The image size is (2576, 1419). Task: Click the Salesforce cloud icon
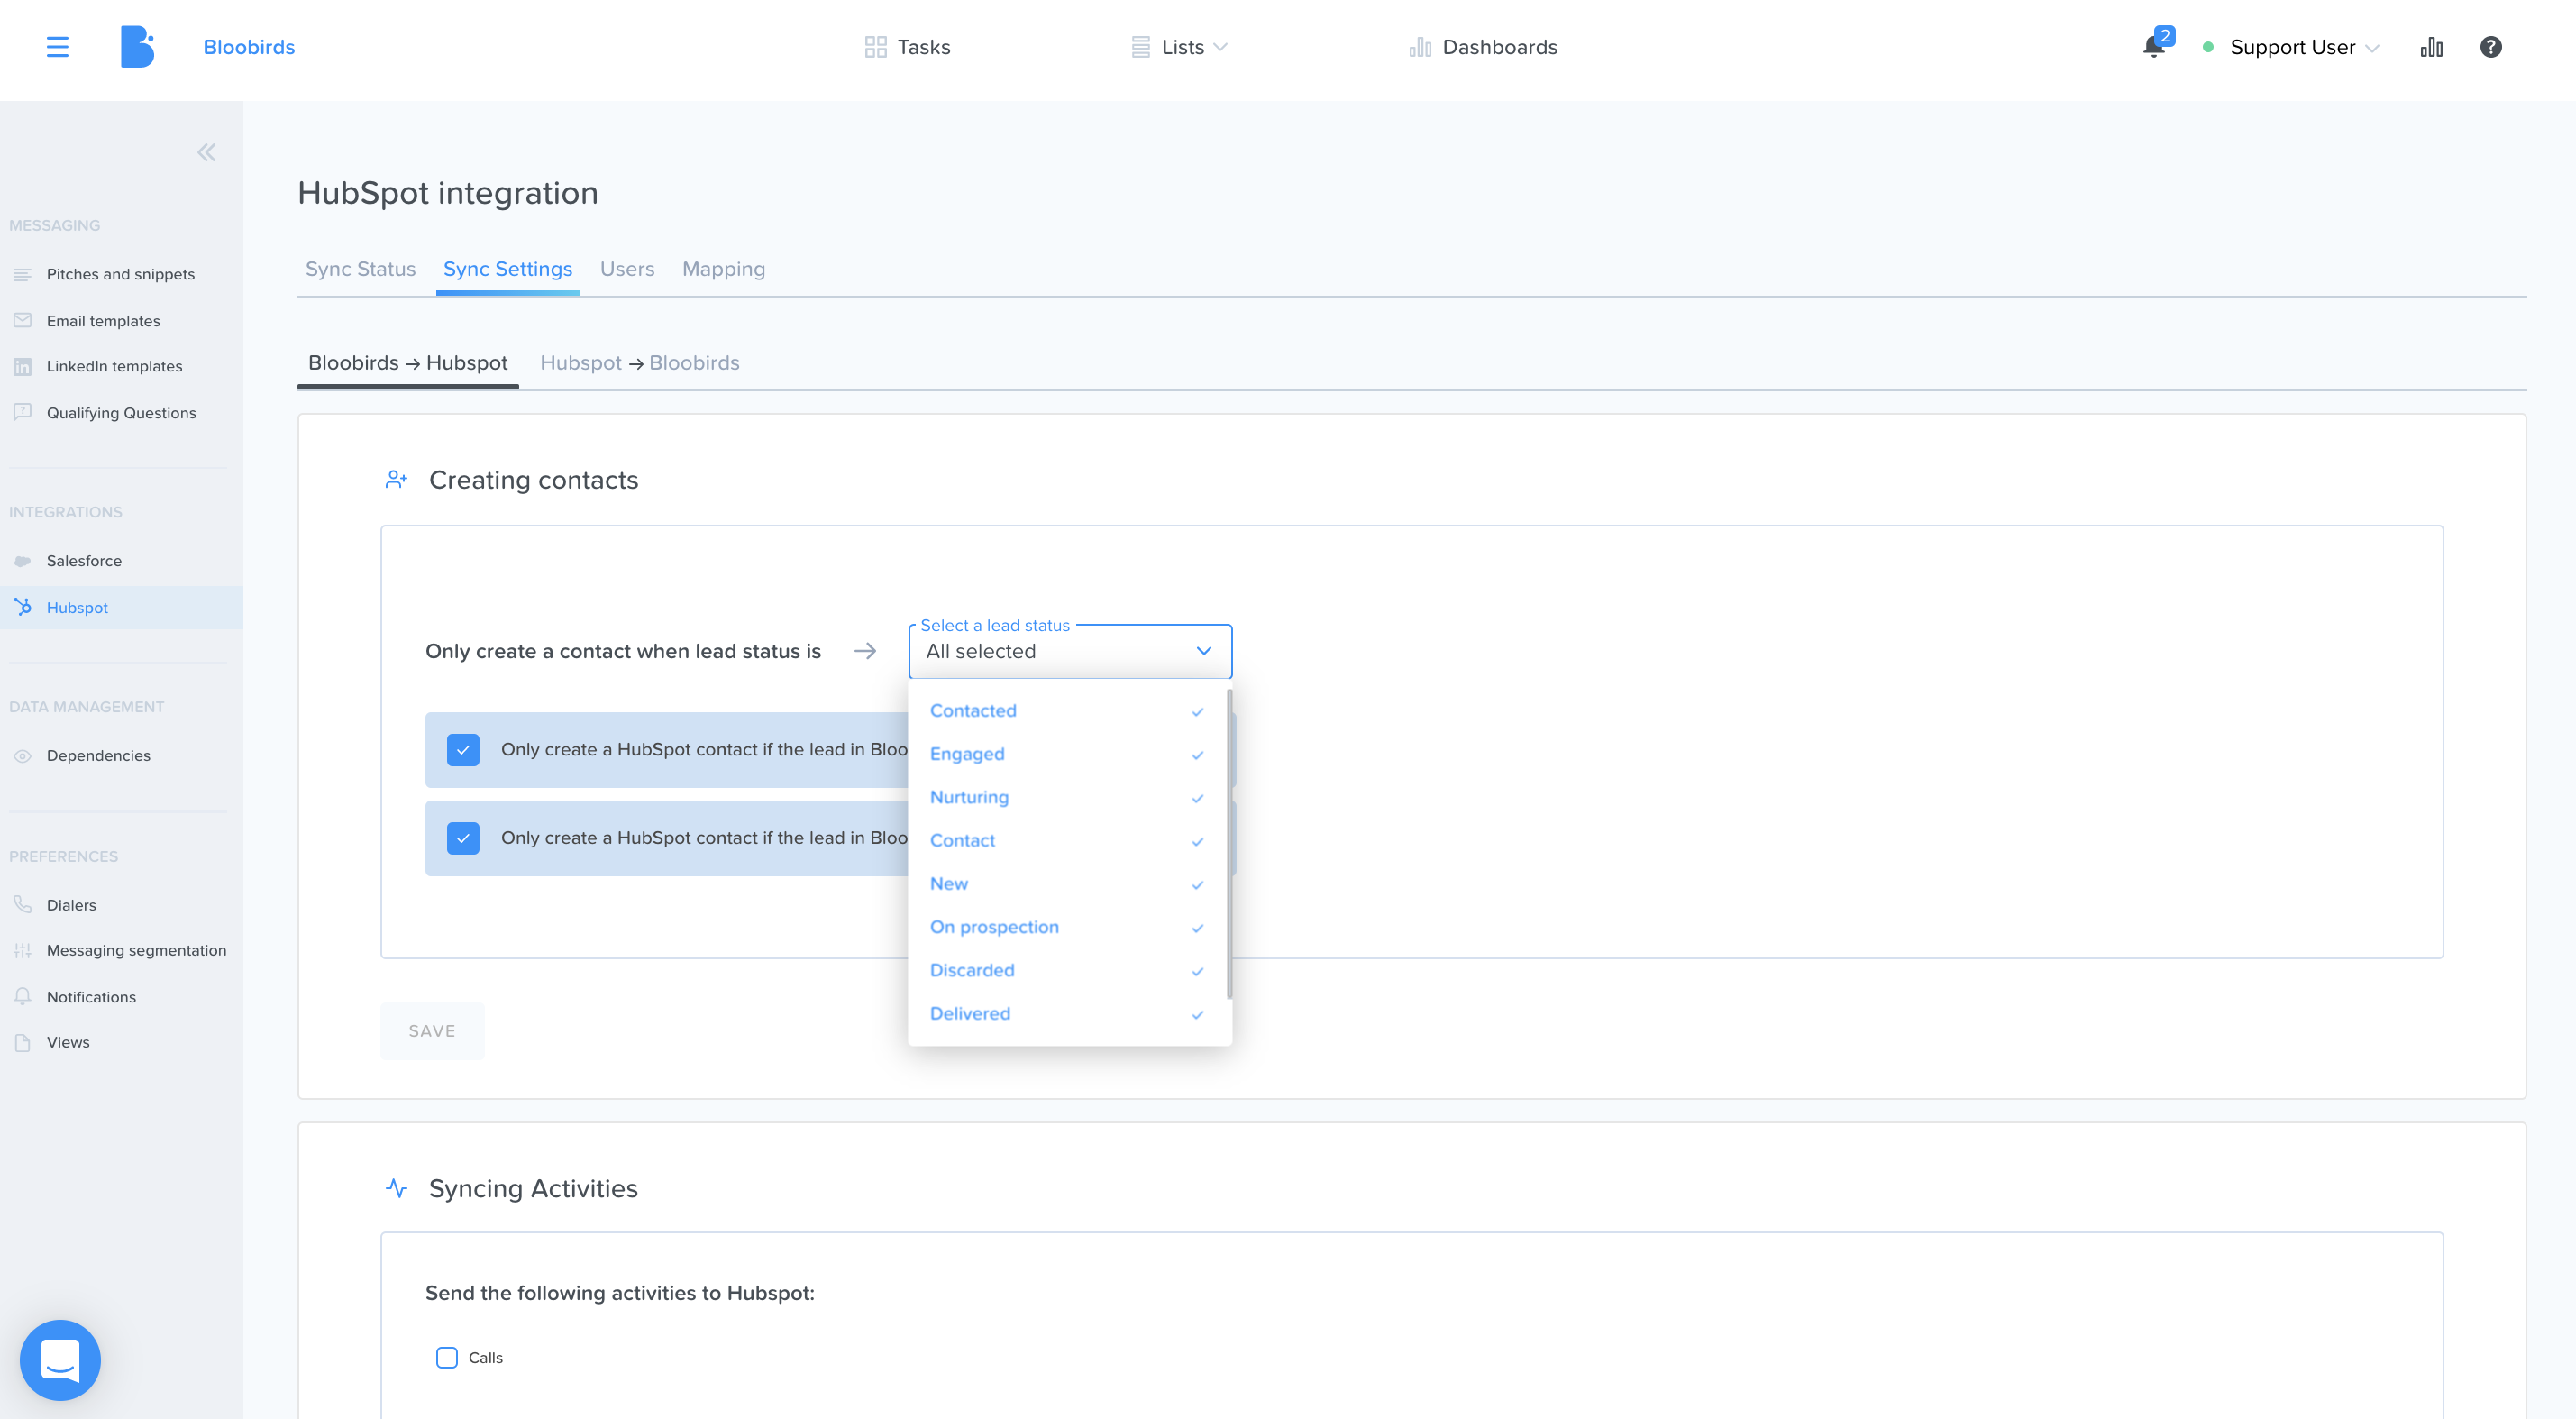[22, 561]
